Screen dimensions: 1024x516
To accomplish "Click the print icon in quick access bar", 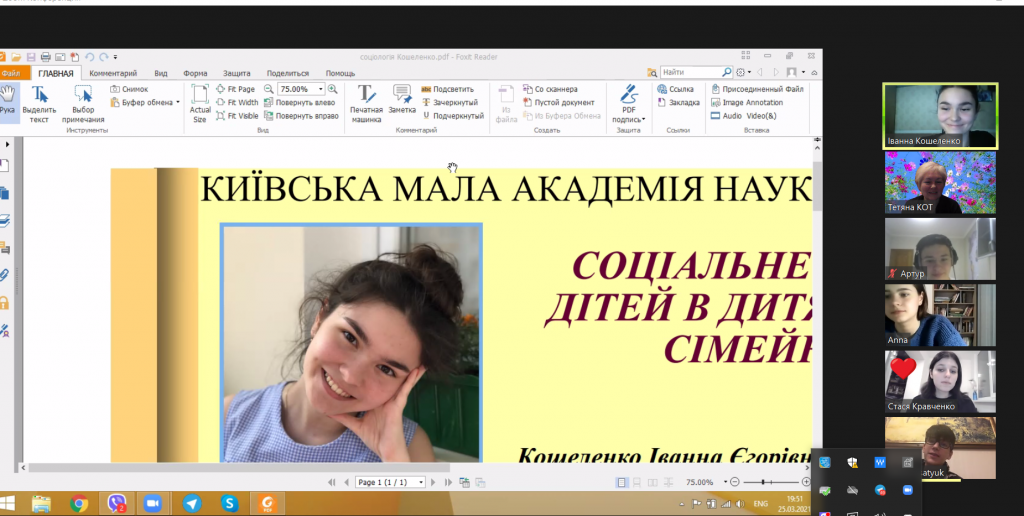I will coord(46,57).
